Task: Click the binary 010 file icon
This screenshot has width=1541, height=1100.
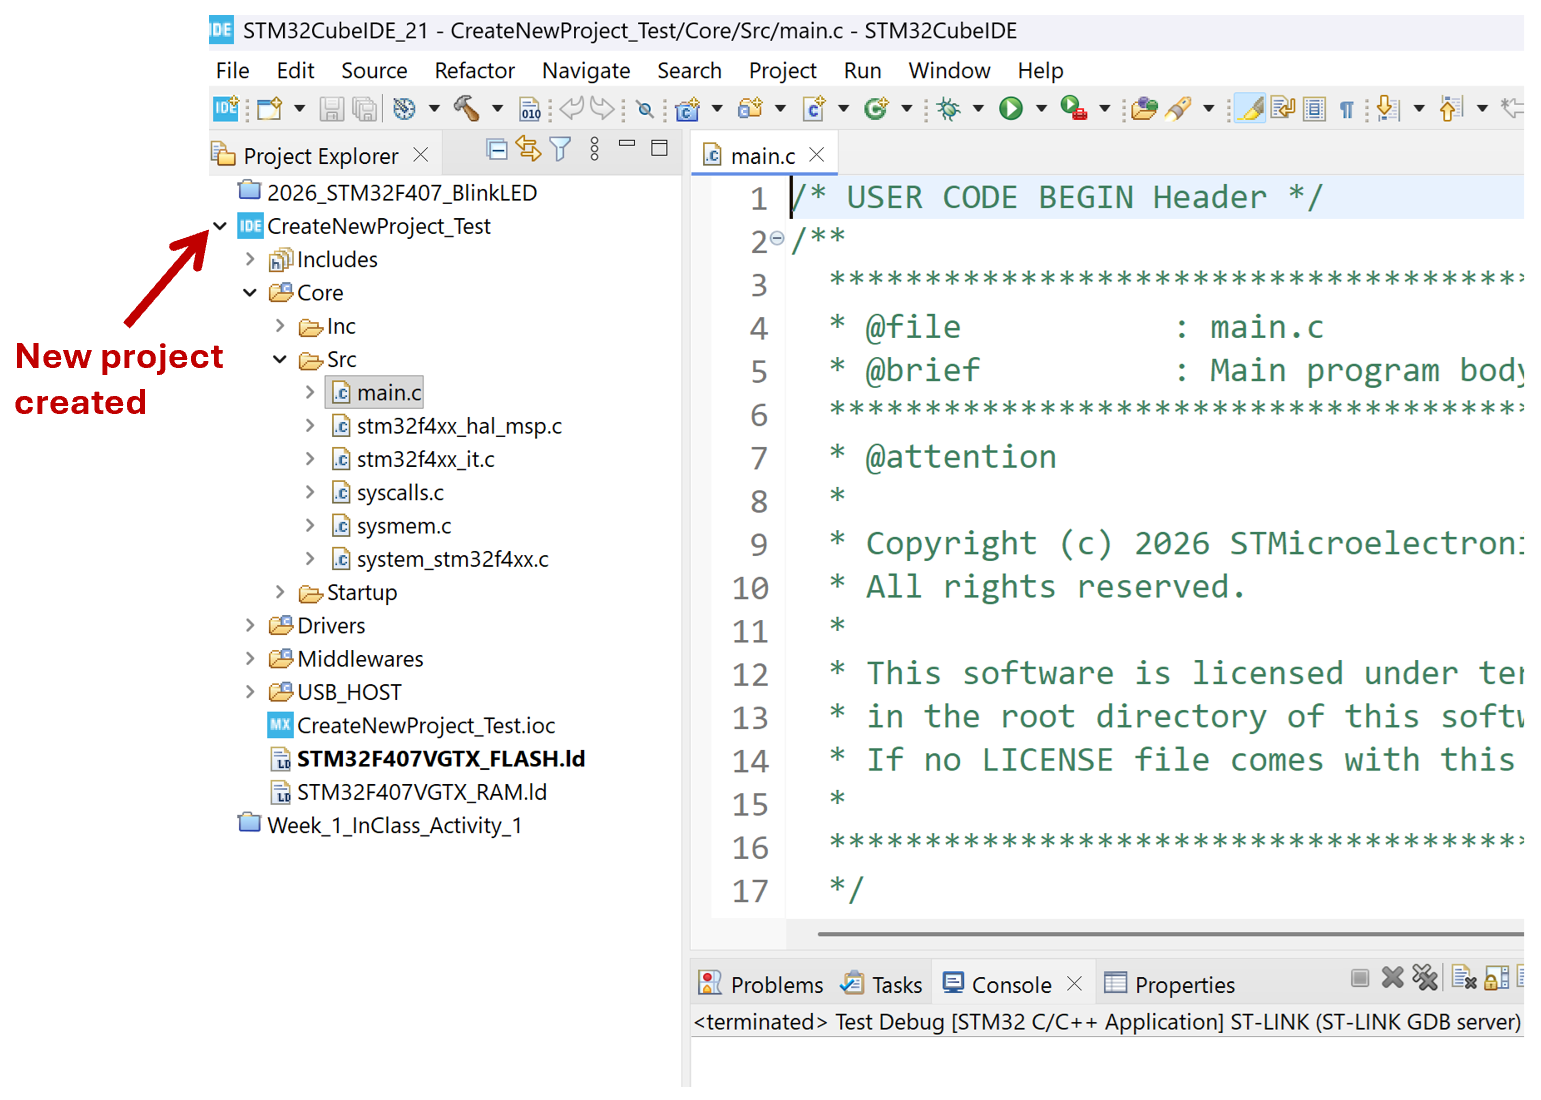Action: click(531, 109)
